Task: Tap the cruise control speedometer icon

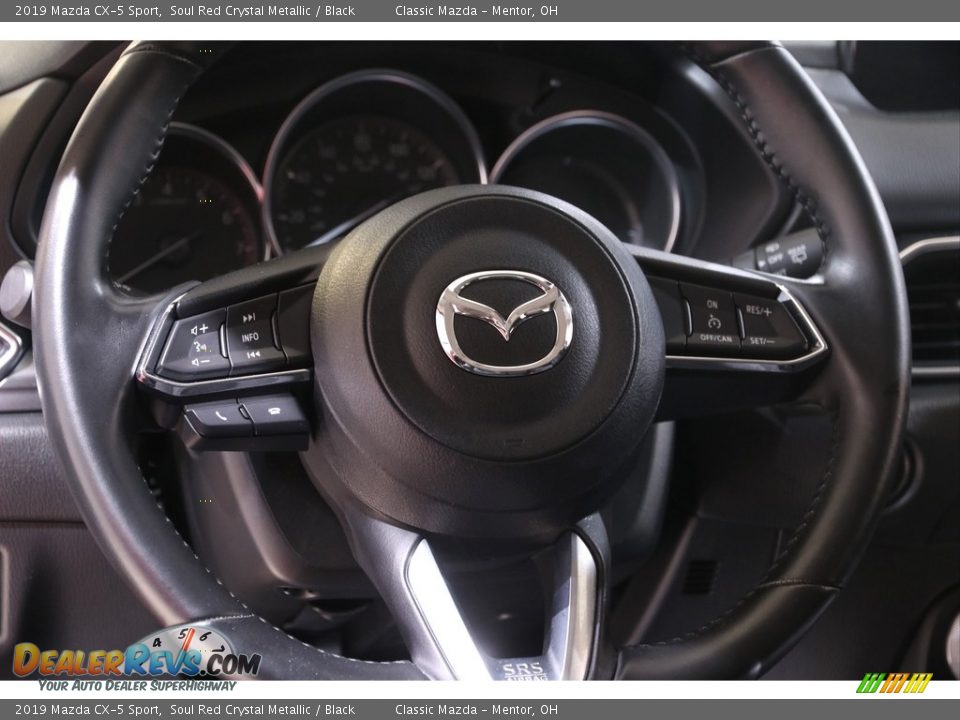Action: (714, 321)
